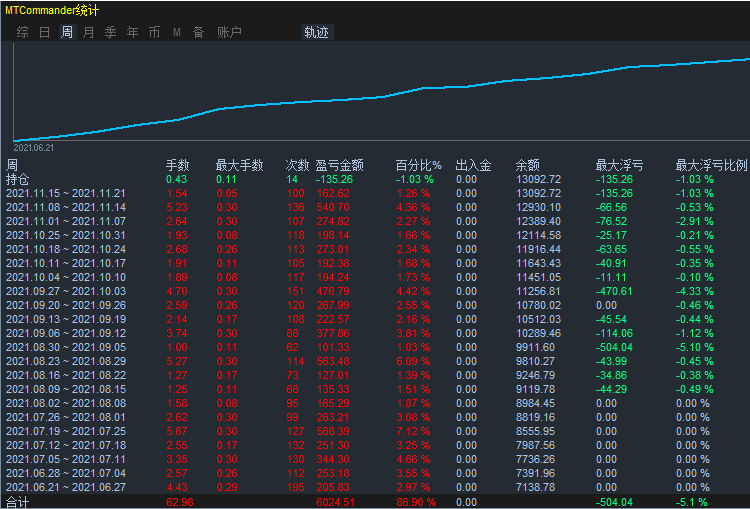Open the 备 notes tab
The width and height of the screenshot is (750, 509).
pos(199,32)
